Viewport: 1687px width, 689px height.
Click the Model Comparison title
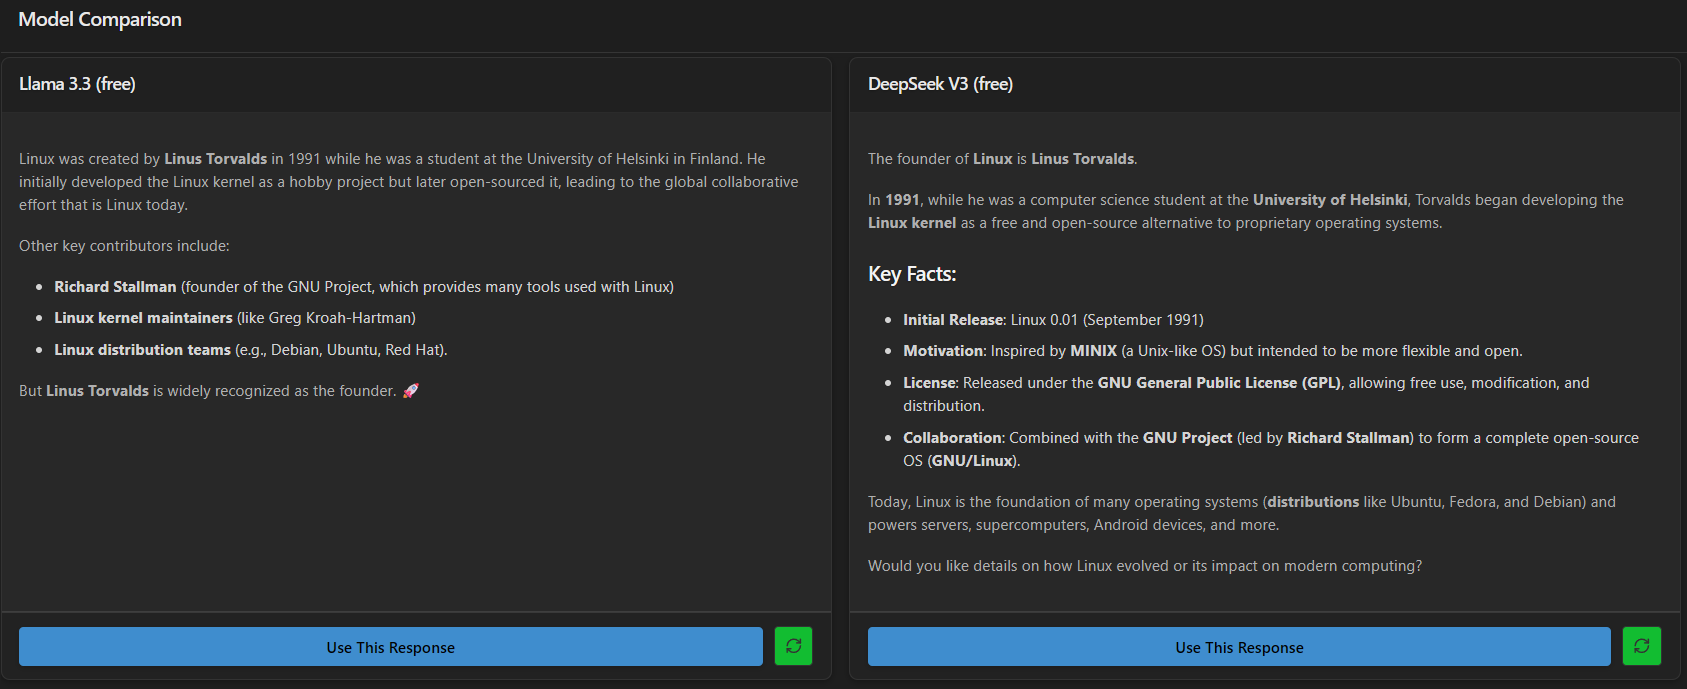[100, 19]
